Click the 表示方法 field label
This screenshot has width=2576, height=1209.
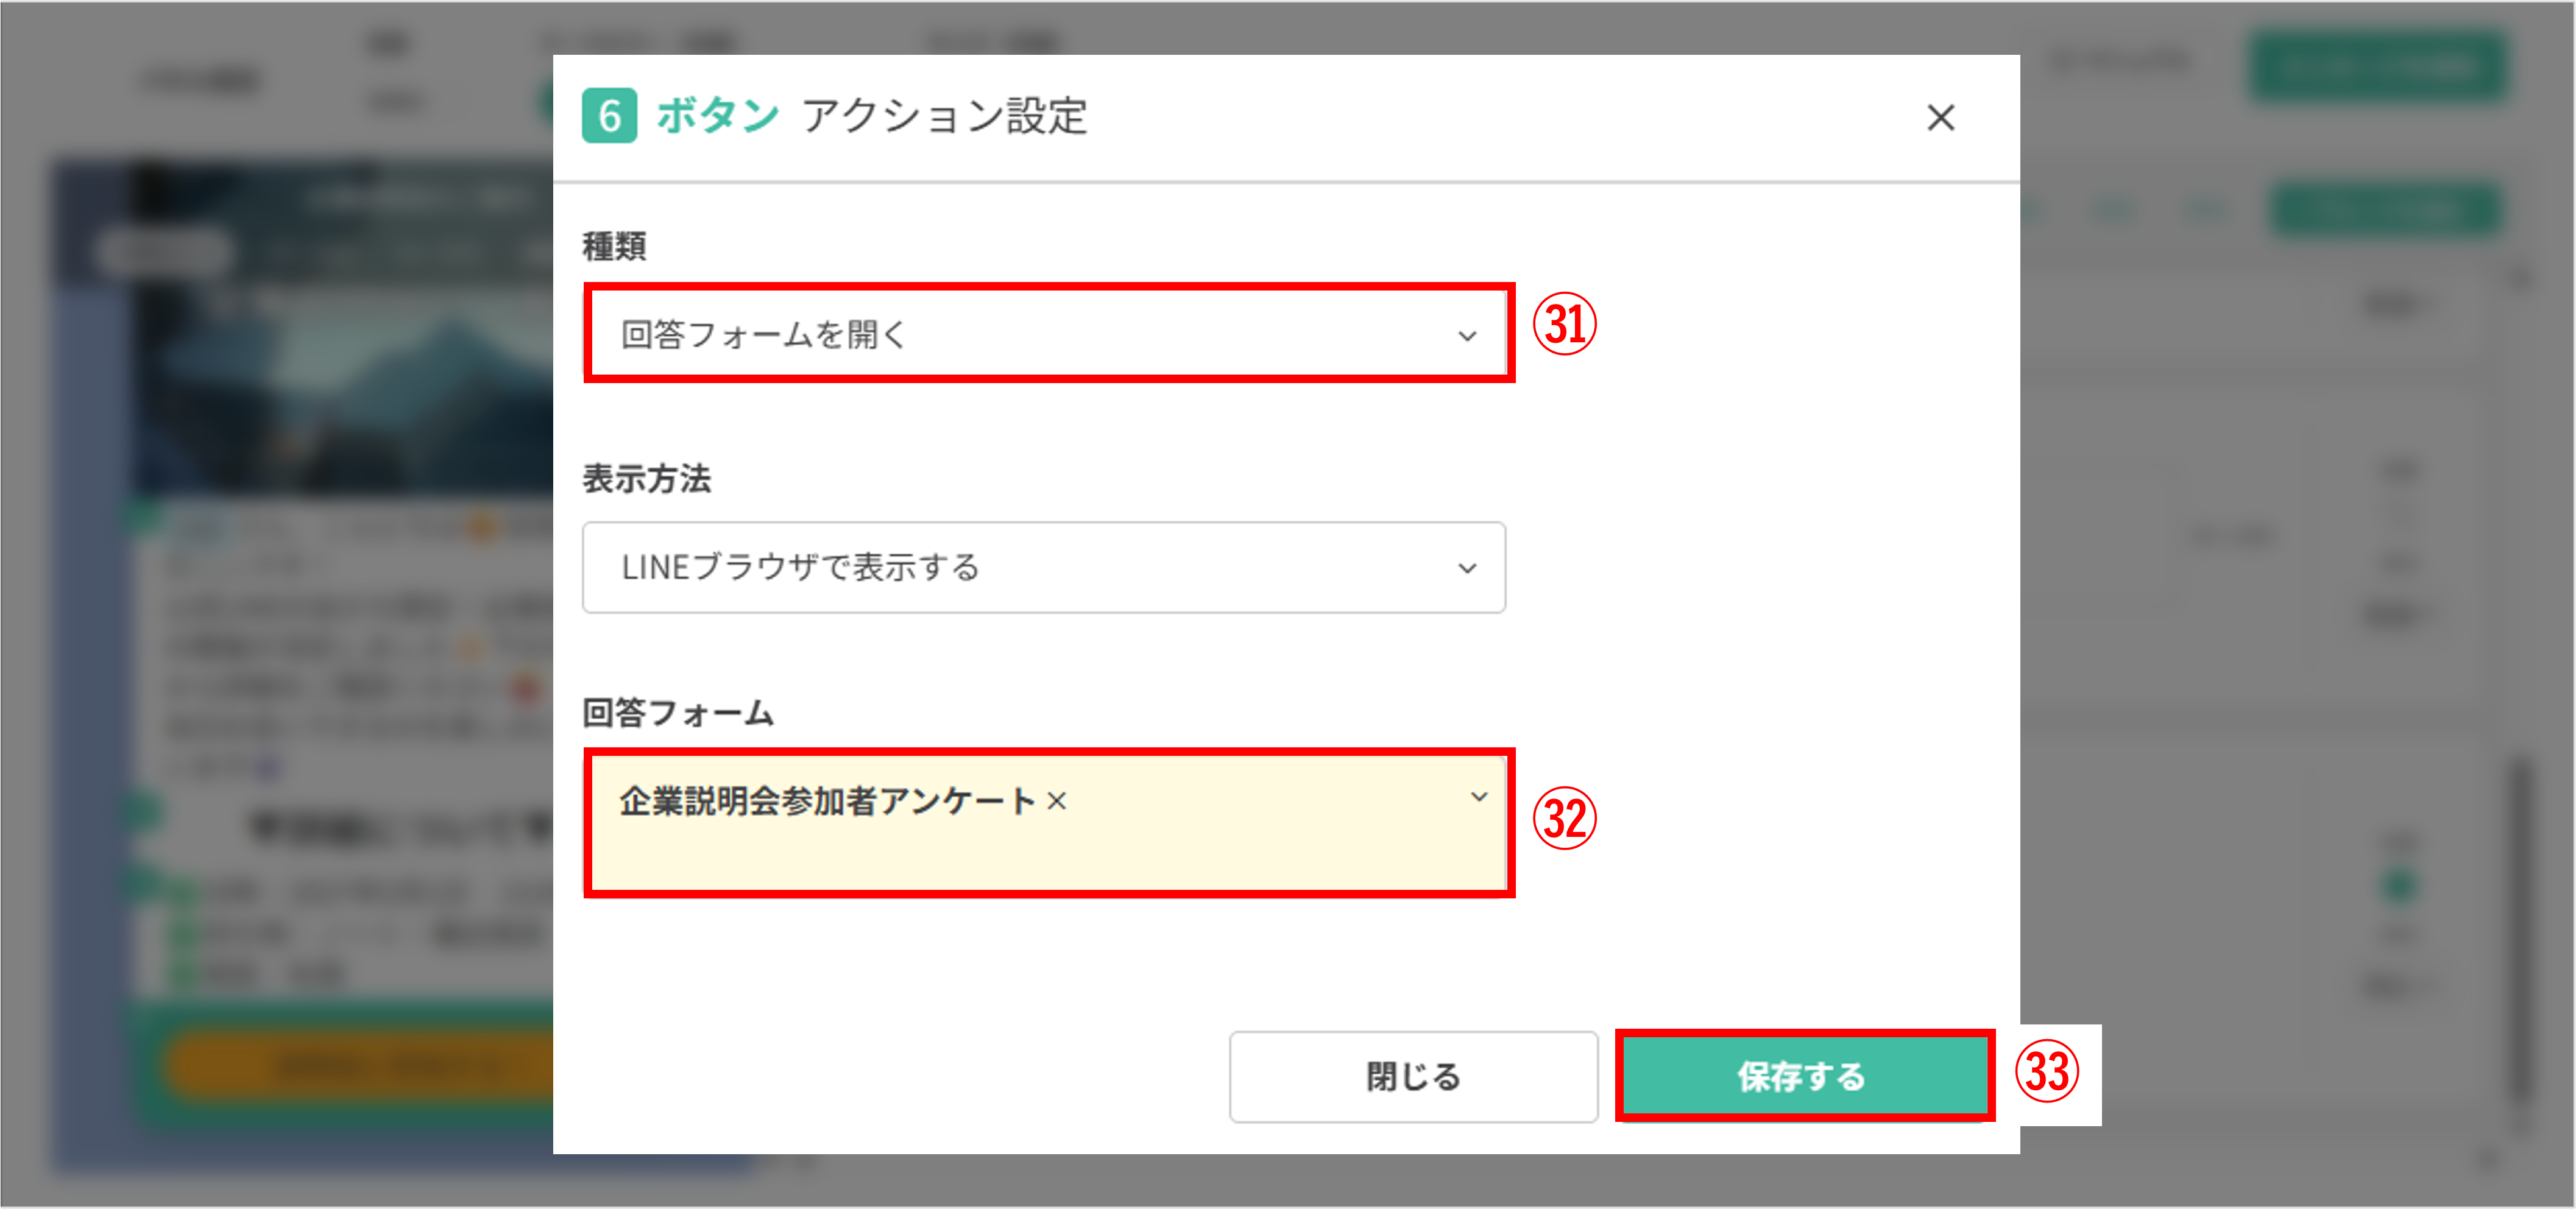click(646, 479)
